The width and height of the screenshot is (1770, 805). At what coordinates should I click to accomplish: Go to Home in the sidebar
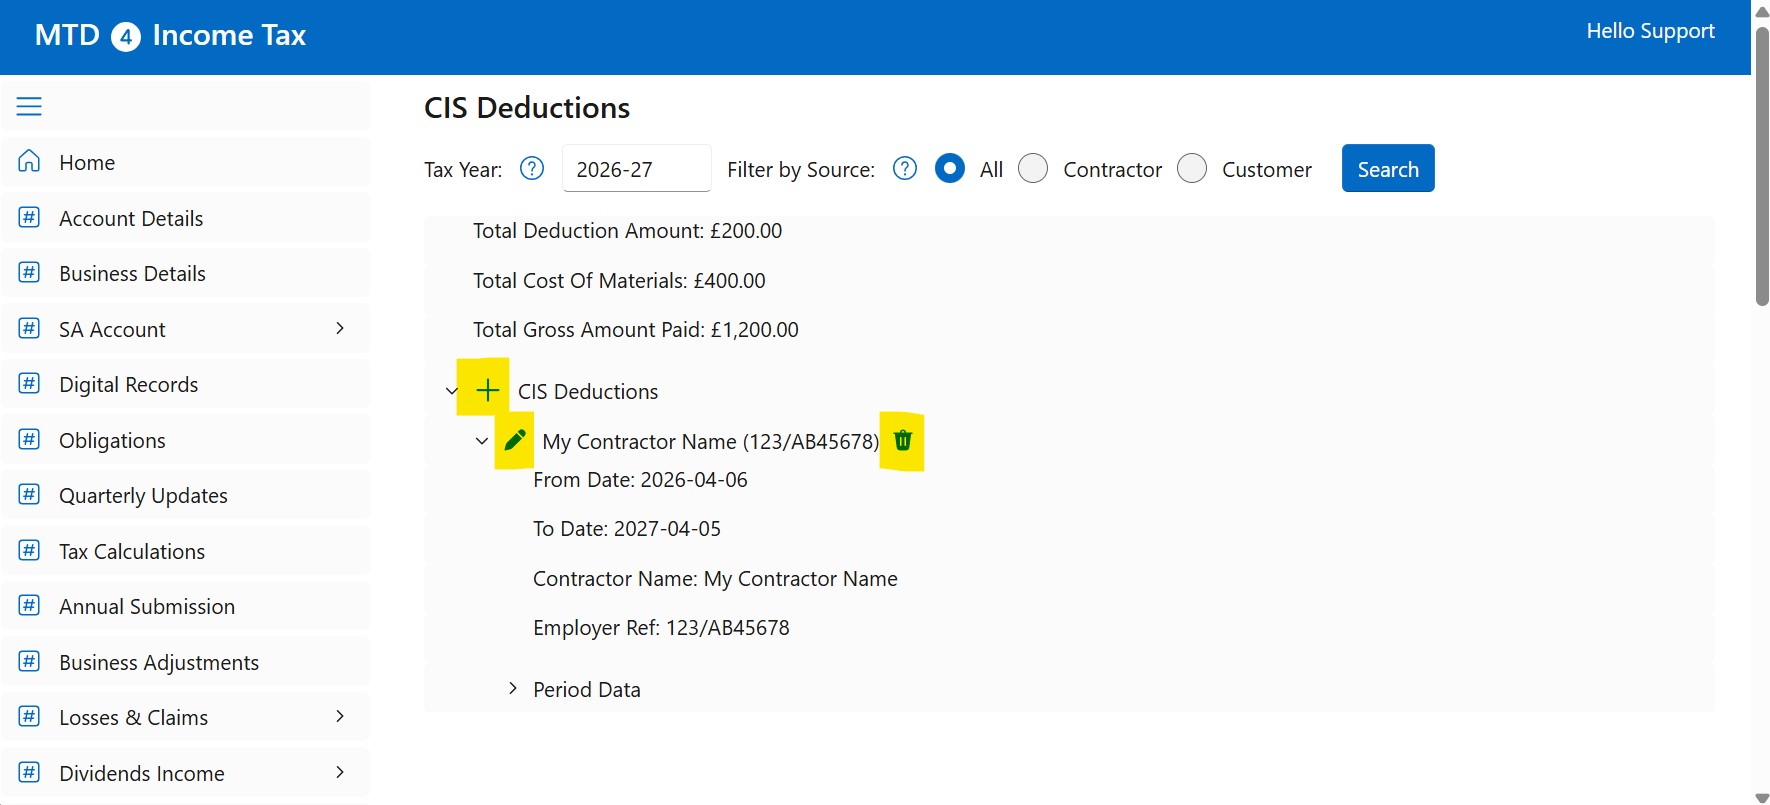click(x=186, y=162)
